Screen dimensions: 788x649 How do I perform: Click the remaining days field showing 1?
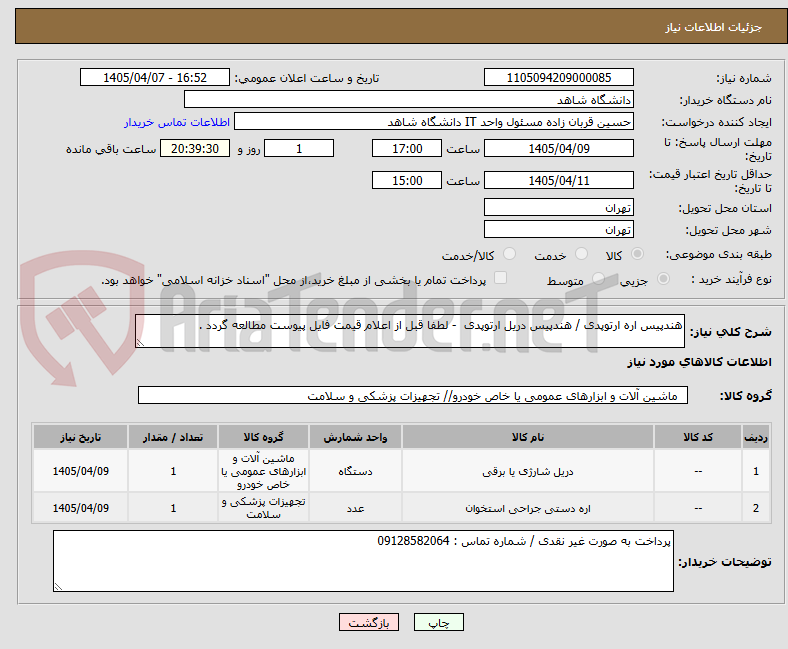(299, 148)
